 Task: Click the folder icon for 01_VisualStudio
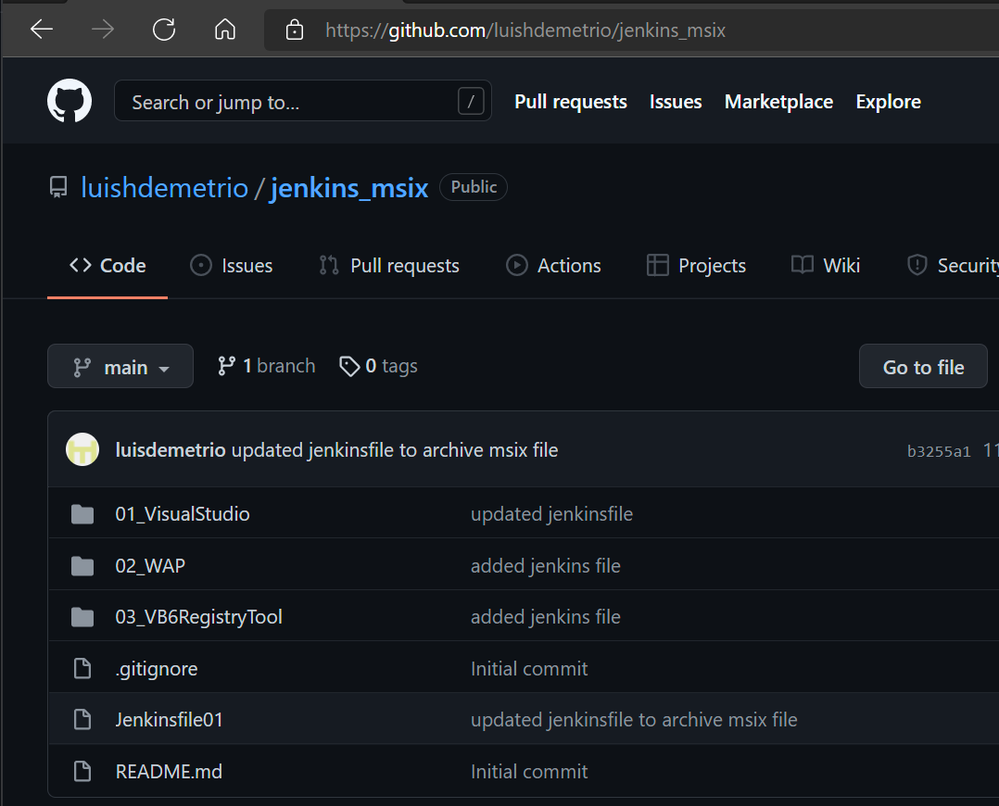click(x=82, y=514)
